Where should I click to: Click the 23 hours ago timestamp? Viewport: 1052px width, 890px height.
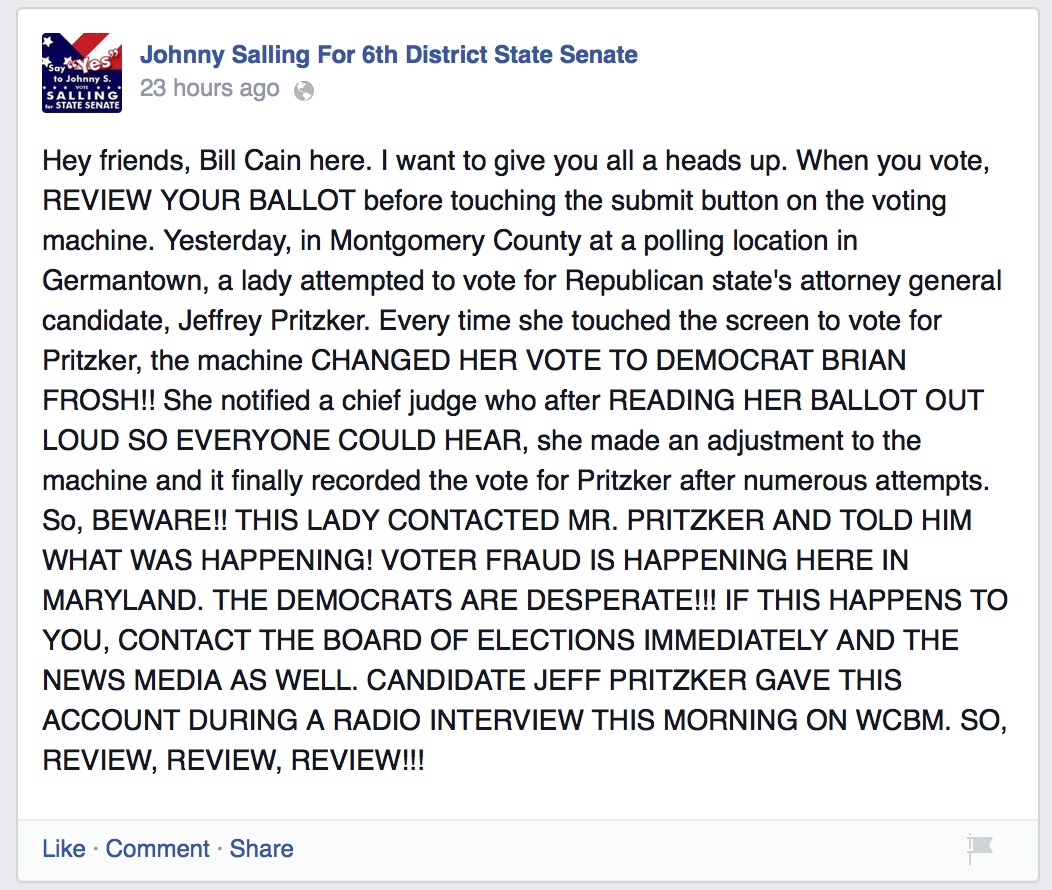pyautogui.click(x=209, y=88)
